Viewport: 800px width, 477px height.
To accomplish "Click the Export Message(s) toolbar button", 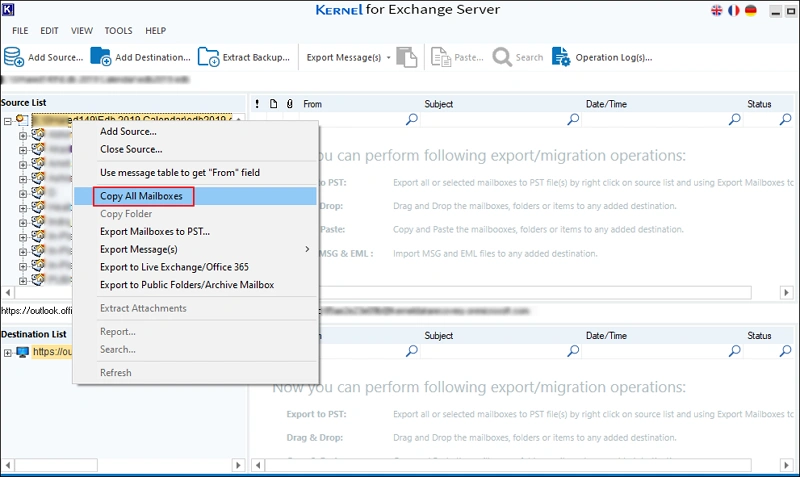I will point(343,58).
